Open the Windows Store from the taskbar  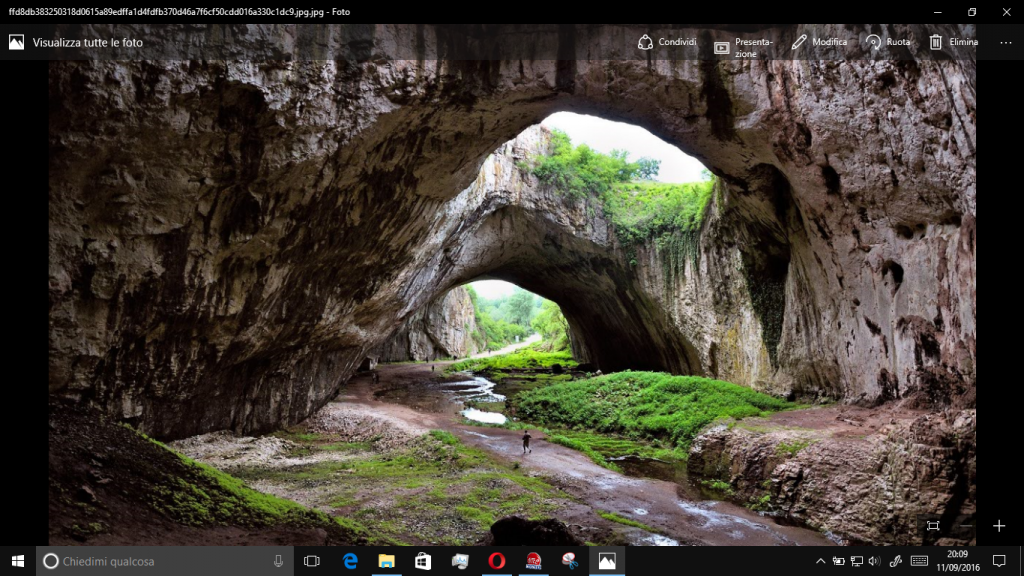click(x=422, y=561)
